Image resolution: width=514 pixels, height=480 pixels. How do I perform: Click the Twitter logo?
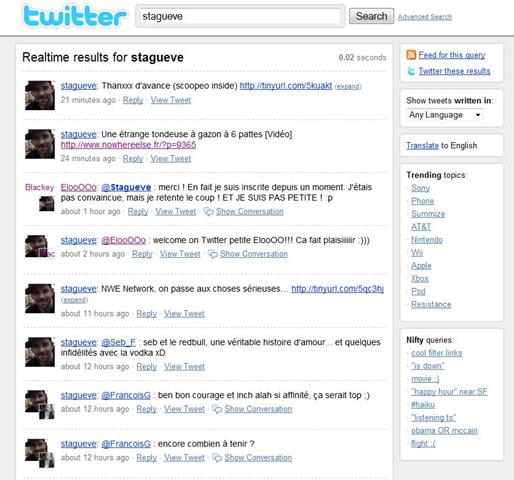click(x=75, y=15)
